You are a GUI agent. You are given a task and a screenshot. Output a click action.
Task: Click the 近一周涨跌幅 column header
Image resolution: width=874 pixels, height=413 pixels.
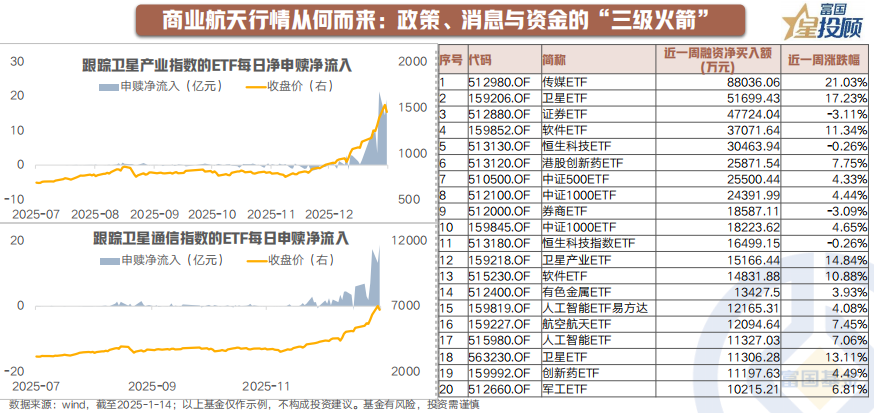825,60
